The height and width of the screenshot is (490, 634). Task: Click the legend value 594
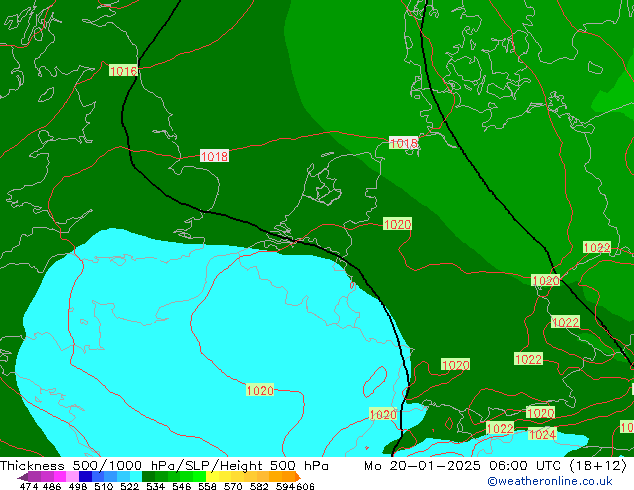pyautogui.click(x=285, y=486)
